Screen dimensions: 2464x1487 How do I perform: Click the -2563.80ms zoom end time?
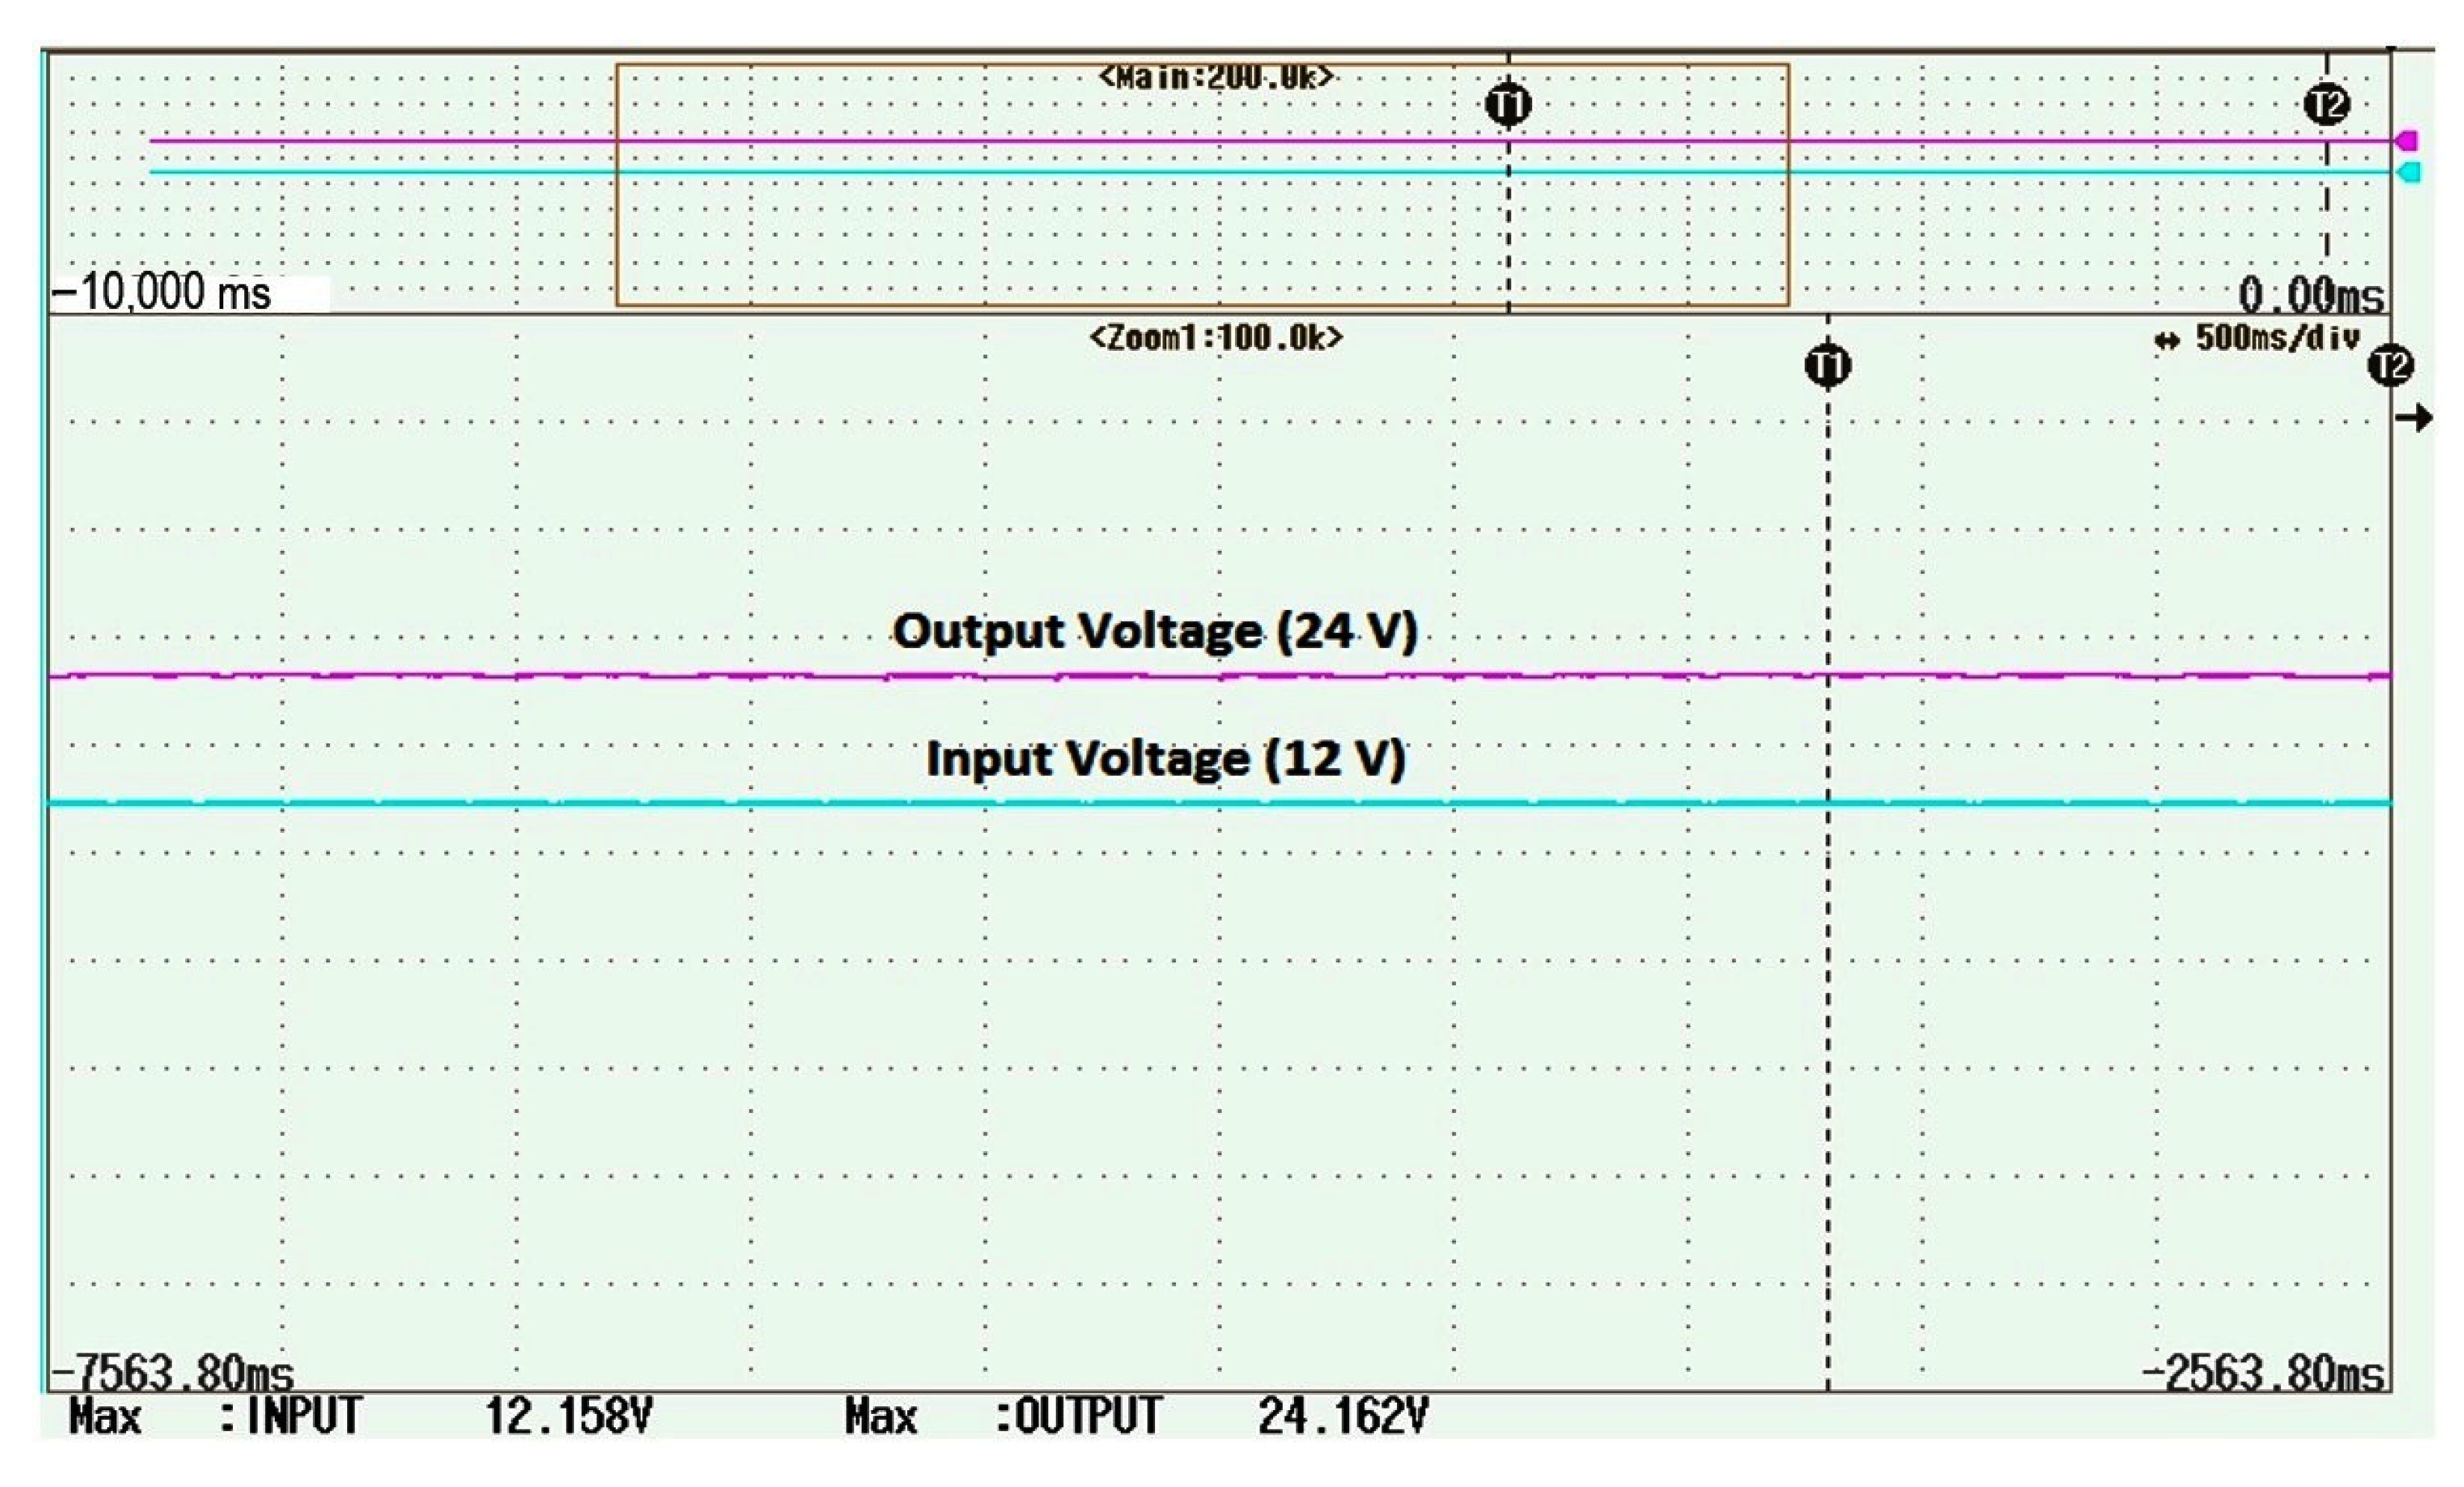2263,1372
